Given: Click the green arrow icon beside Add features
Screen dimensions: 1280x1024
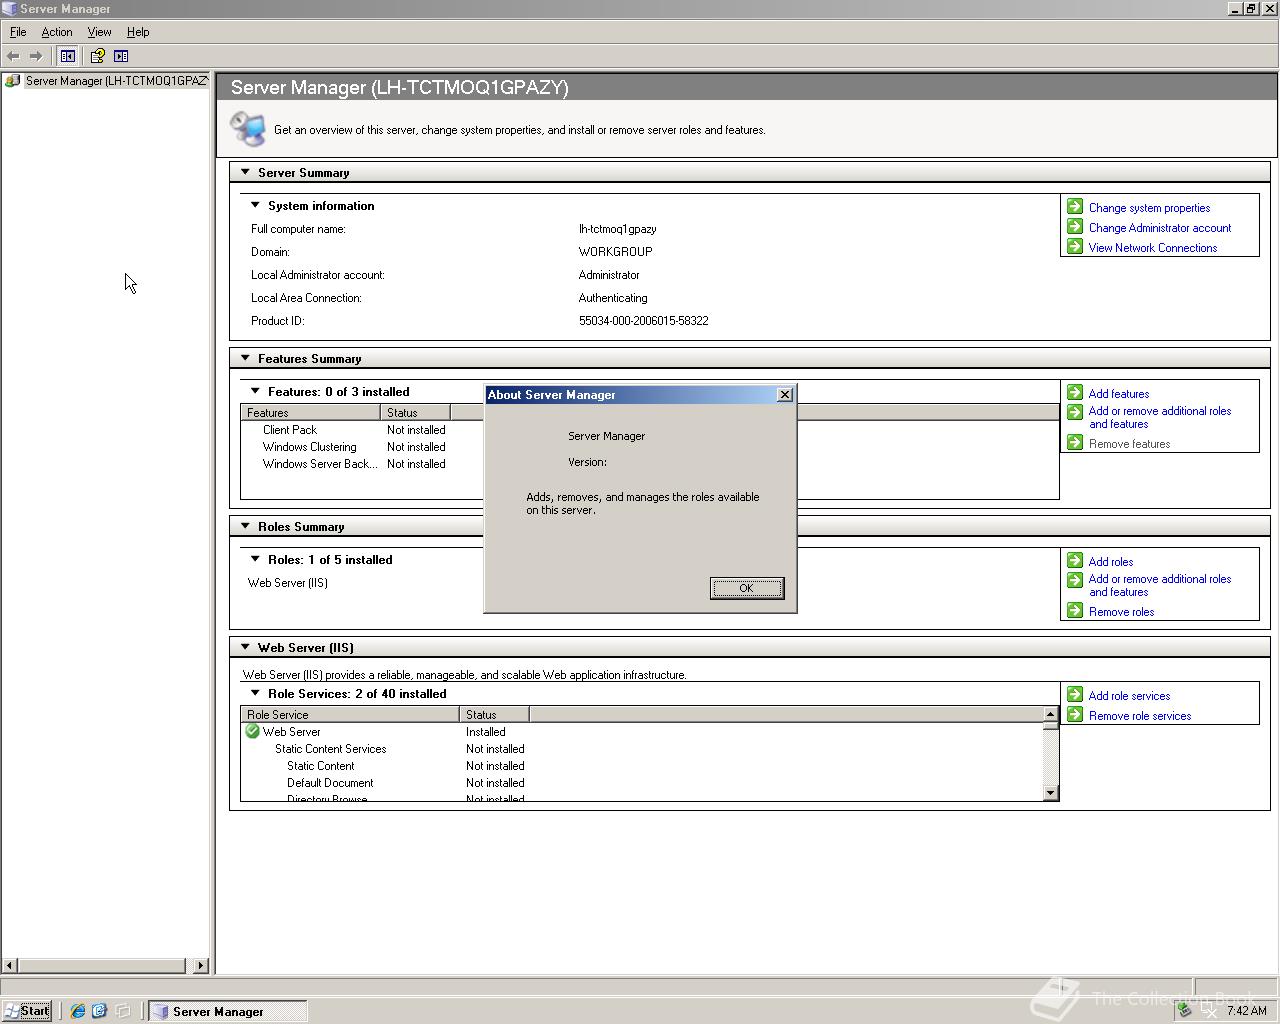Looking at the screenshot, I should point(1075,392).
